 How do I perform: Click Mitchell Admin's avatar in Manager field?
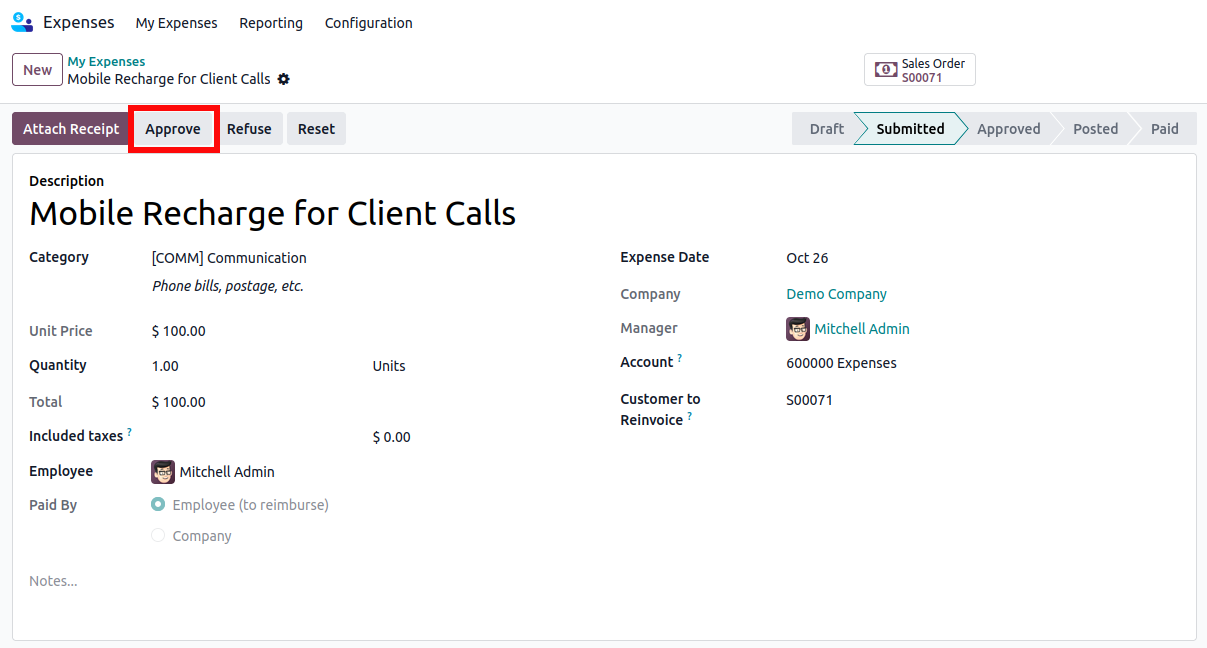[798, 329]
